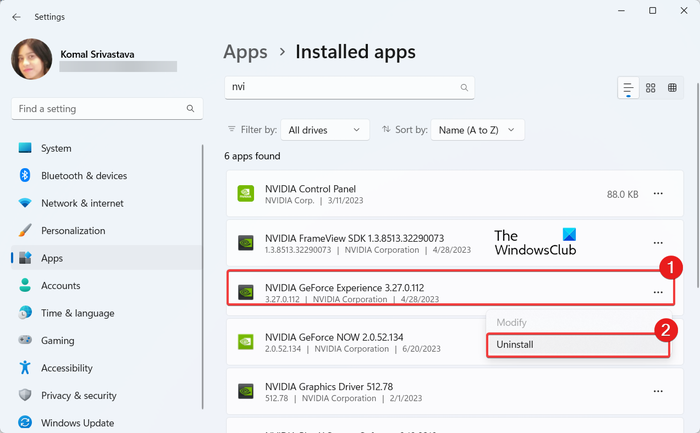The height and width of the screenshot is (433, 700).
Task: Click the search magnifier in apps search box
Action: coord(464,87)
